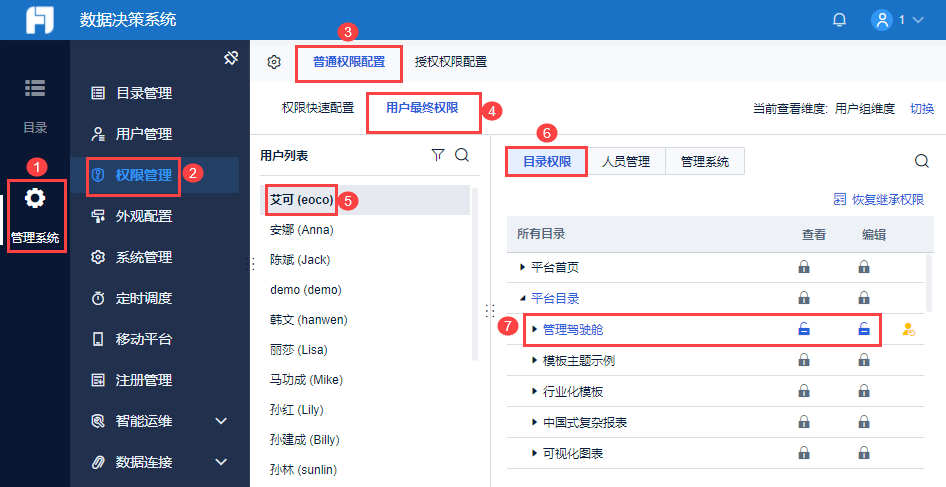
Task: Click the filter icon in user list
Action: 437,155
